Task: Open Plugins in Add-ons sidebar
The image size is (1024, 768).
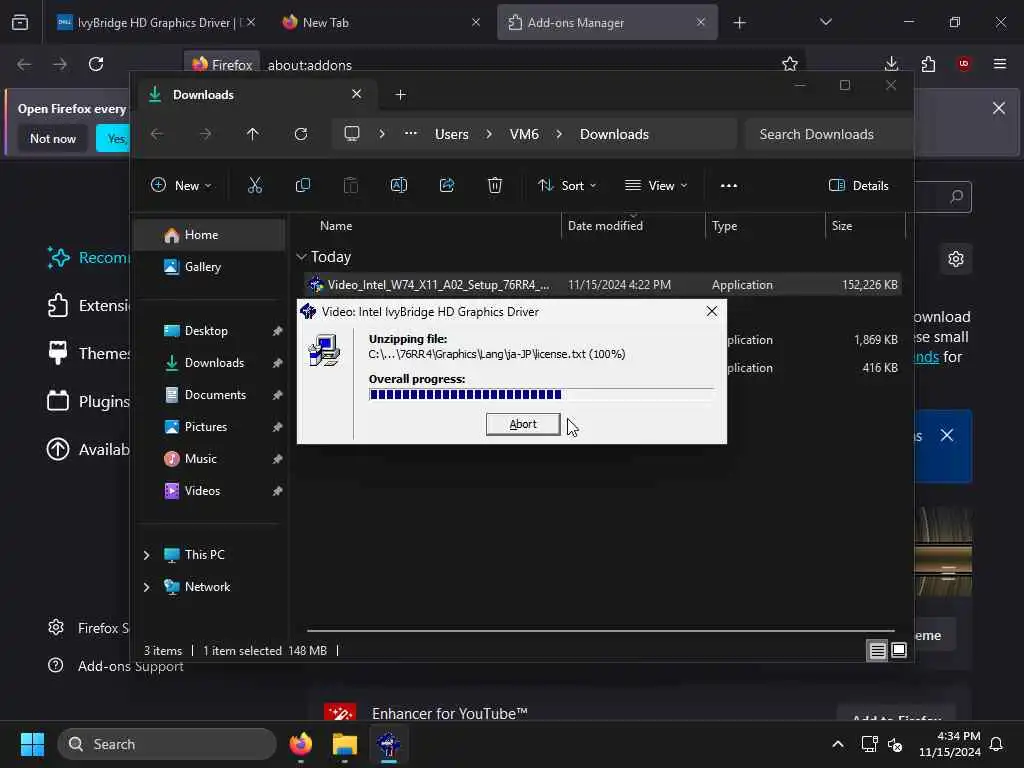Action: click(x=89, y=401)
